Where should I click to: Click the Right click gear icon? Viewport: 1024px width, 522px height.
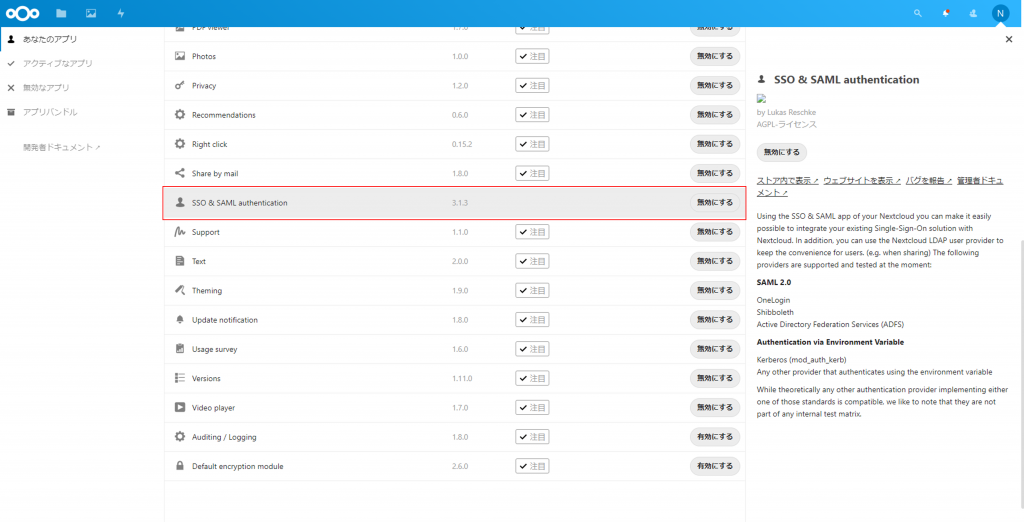pos(180,144)
